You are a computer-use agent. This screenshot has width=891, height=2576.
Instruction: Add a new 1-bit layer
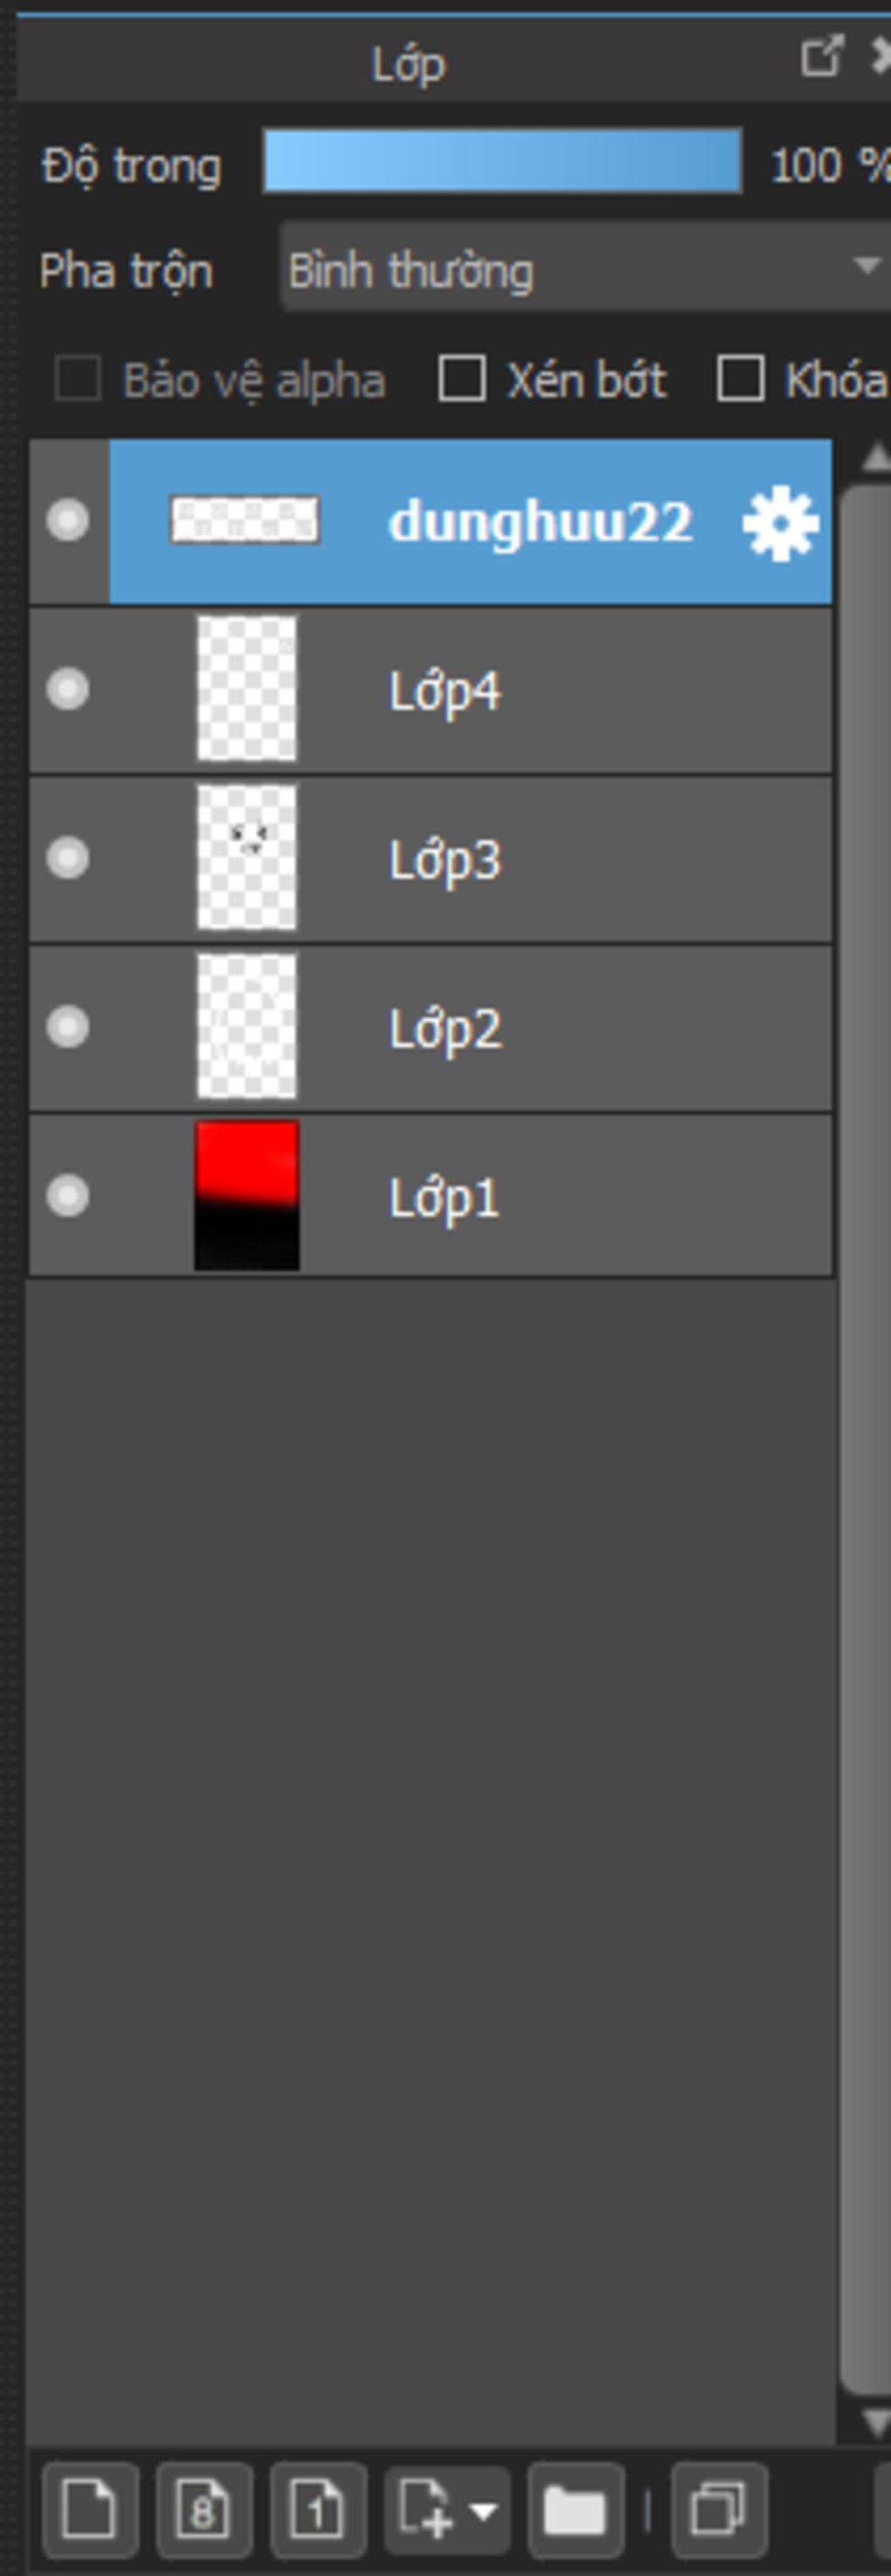click(318, 2509)
